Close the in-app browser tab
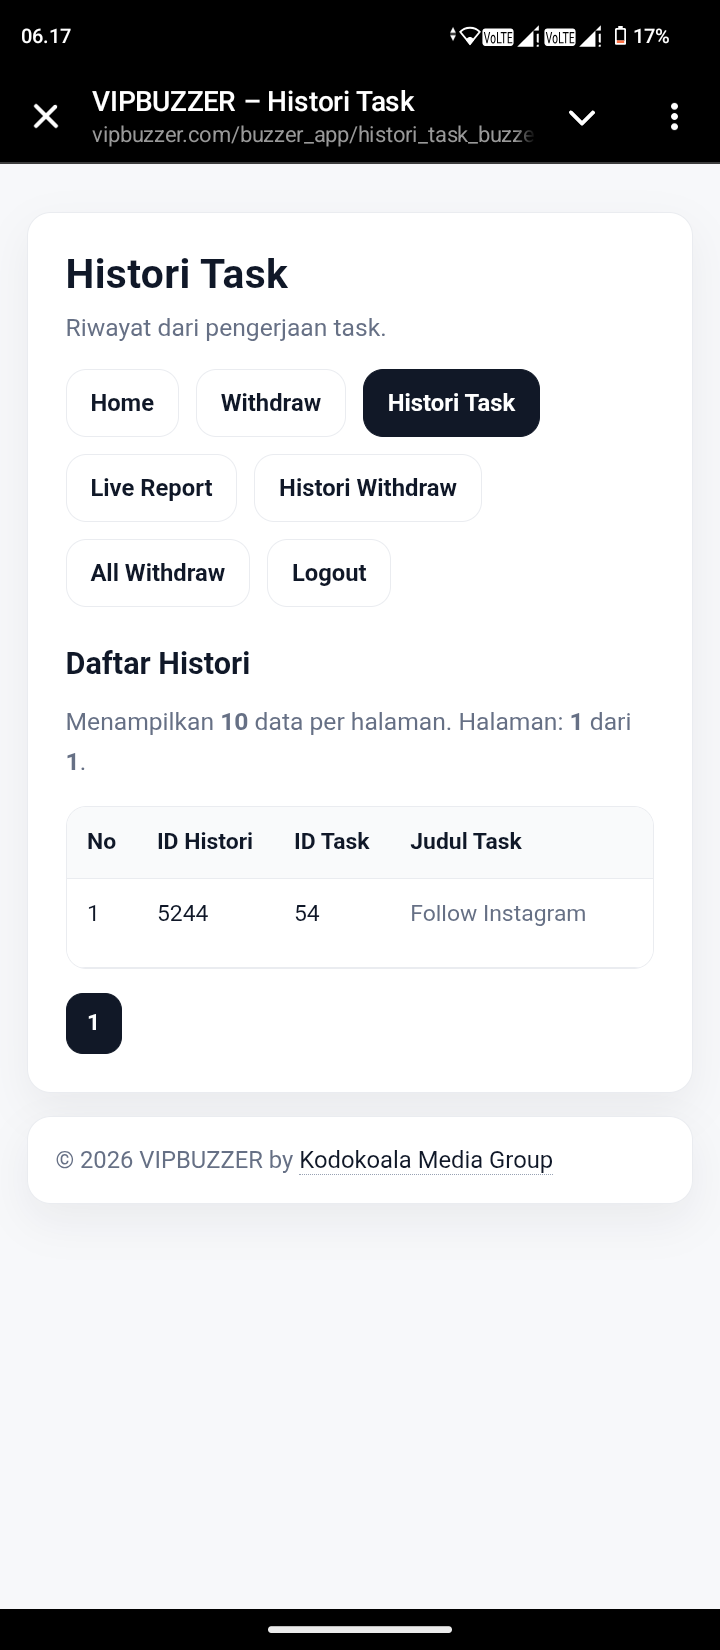The image size is (720, 1650). click(46, 117)
